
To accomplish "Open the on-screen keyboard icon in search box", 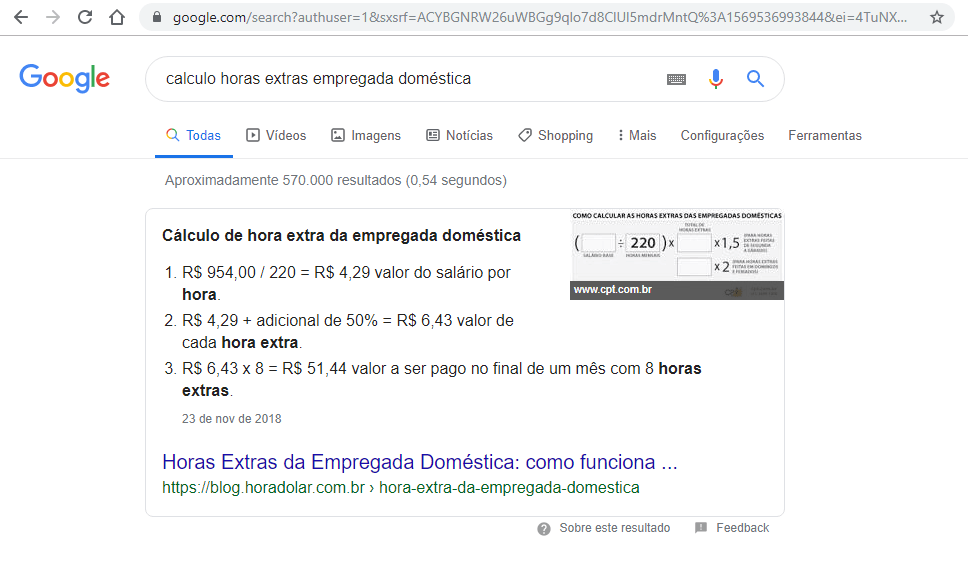I will (676, 79).
